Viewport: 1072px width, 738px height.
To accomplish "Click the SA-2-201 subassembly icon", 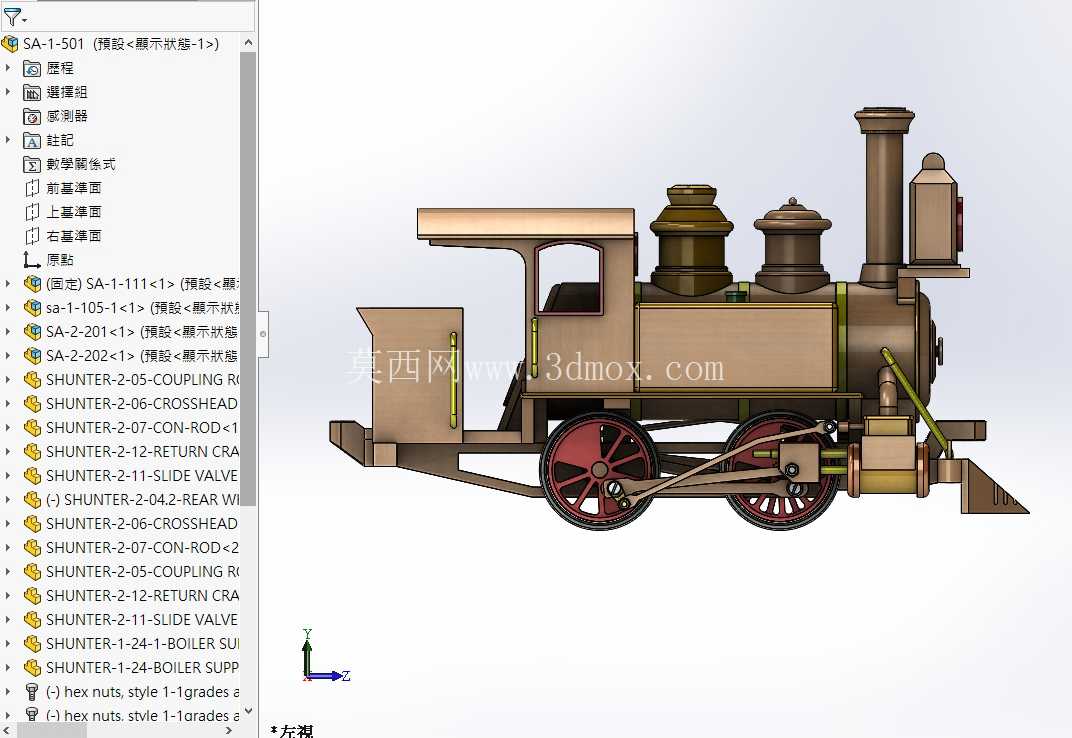I will (x=32, y=332).
